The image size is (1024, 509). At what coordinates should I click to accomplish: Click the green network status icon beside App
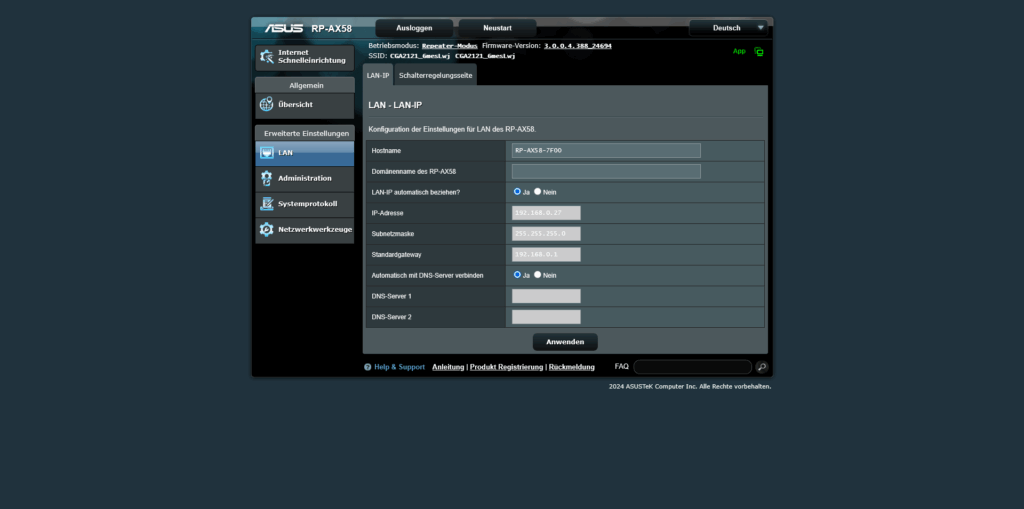point(759,51)
